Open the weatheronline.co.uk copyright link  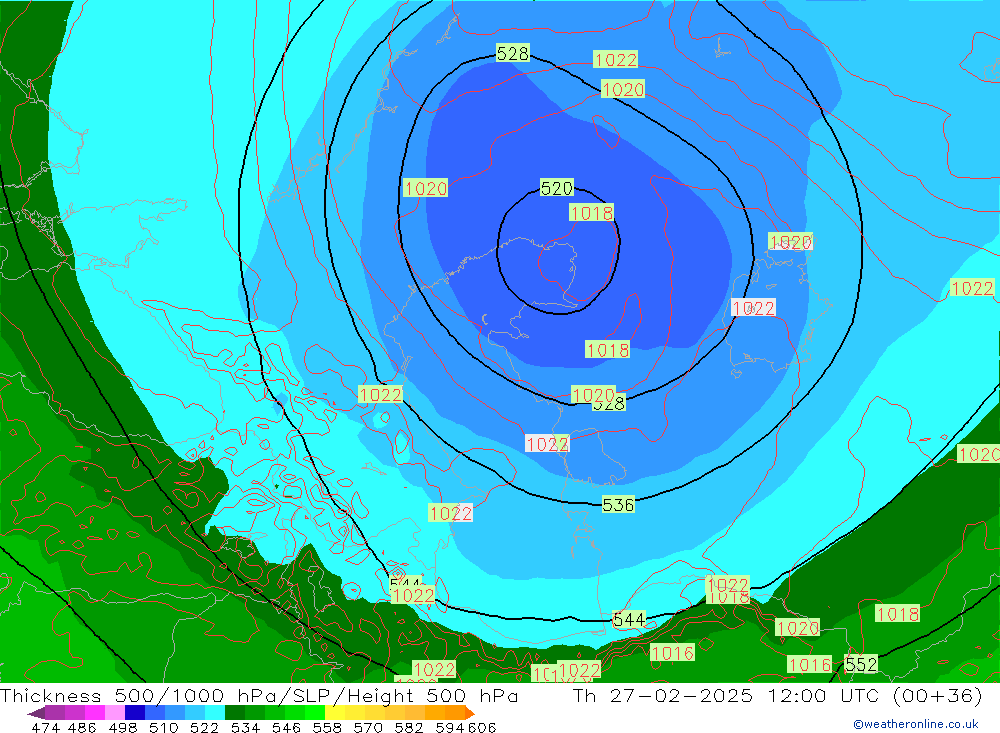coord(916,724)
